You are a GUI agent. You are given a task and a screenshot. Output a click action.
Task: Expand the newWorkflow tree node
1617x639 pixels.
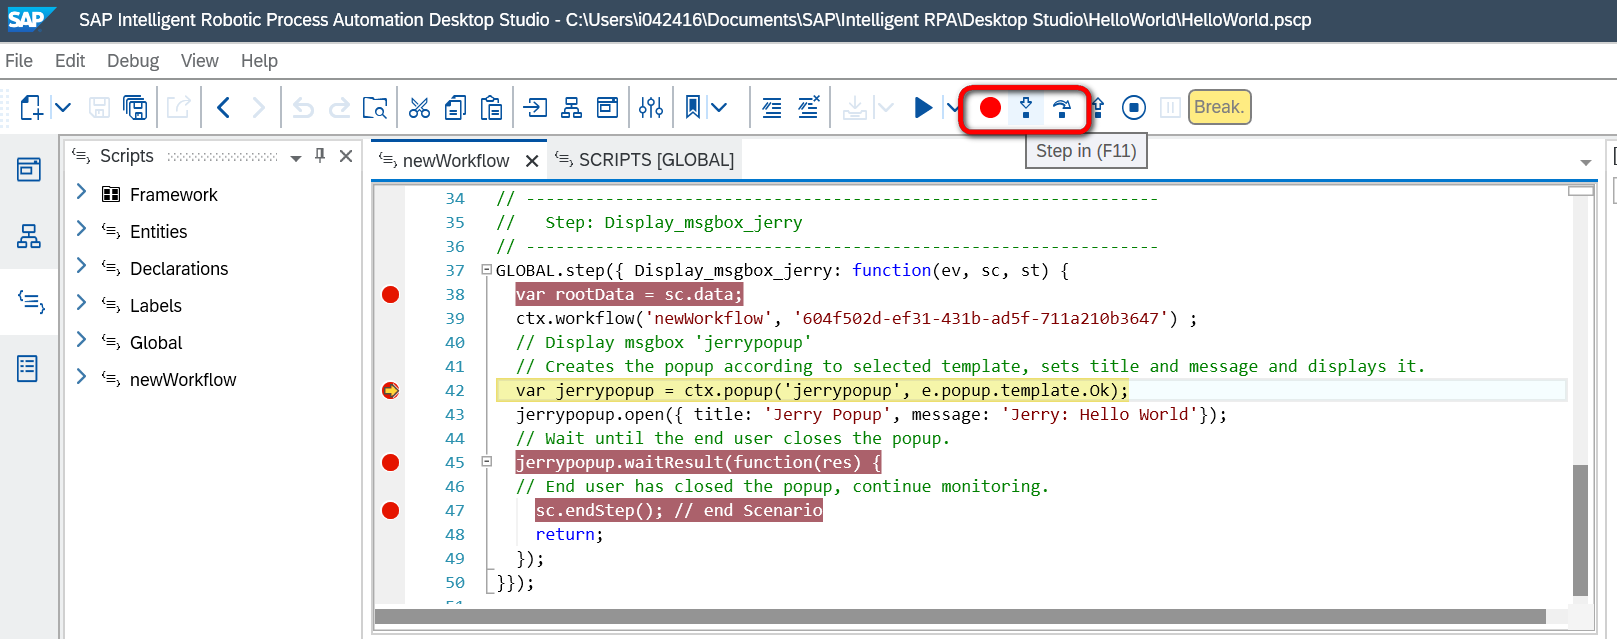[82, 378]
